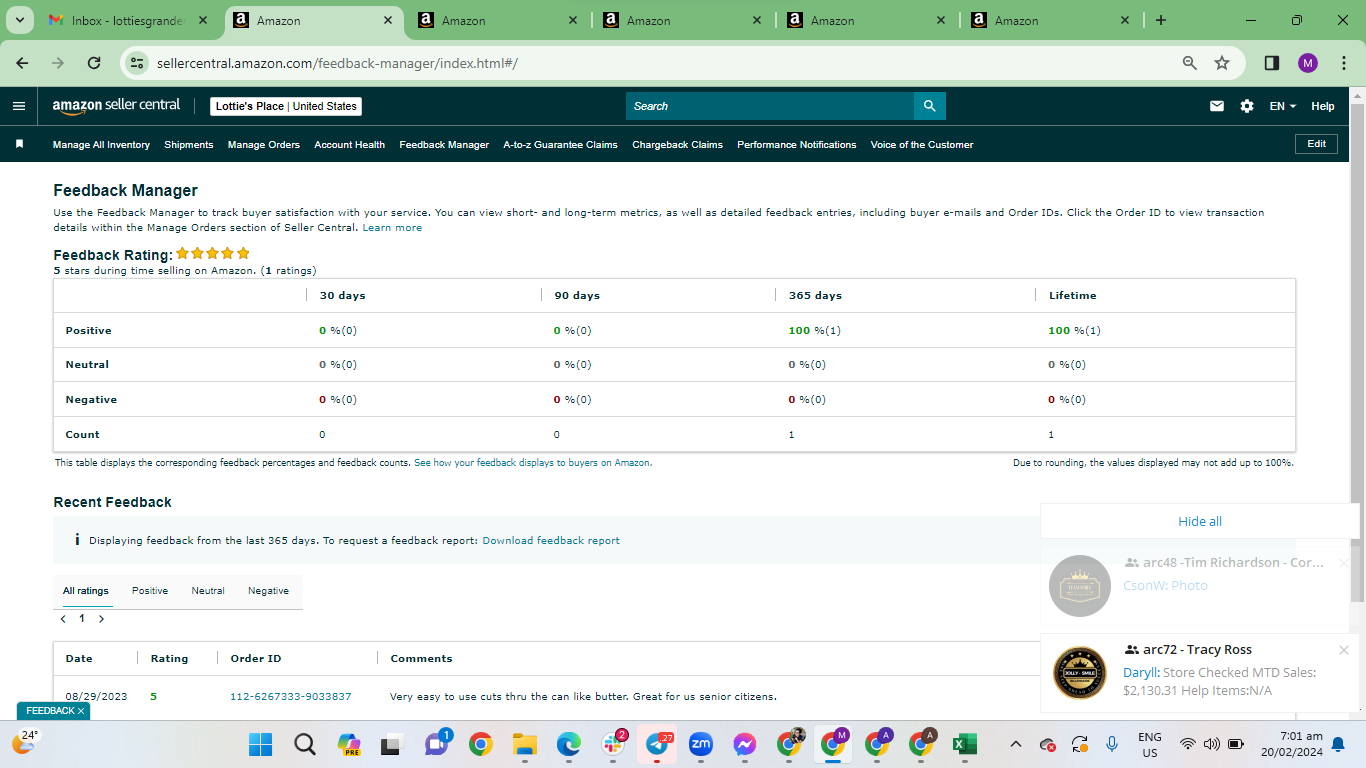1366x768 pixels.
Task: Click the Amazon Seller Central logo
Action: coord(116,105)
